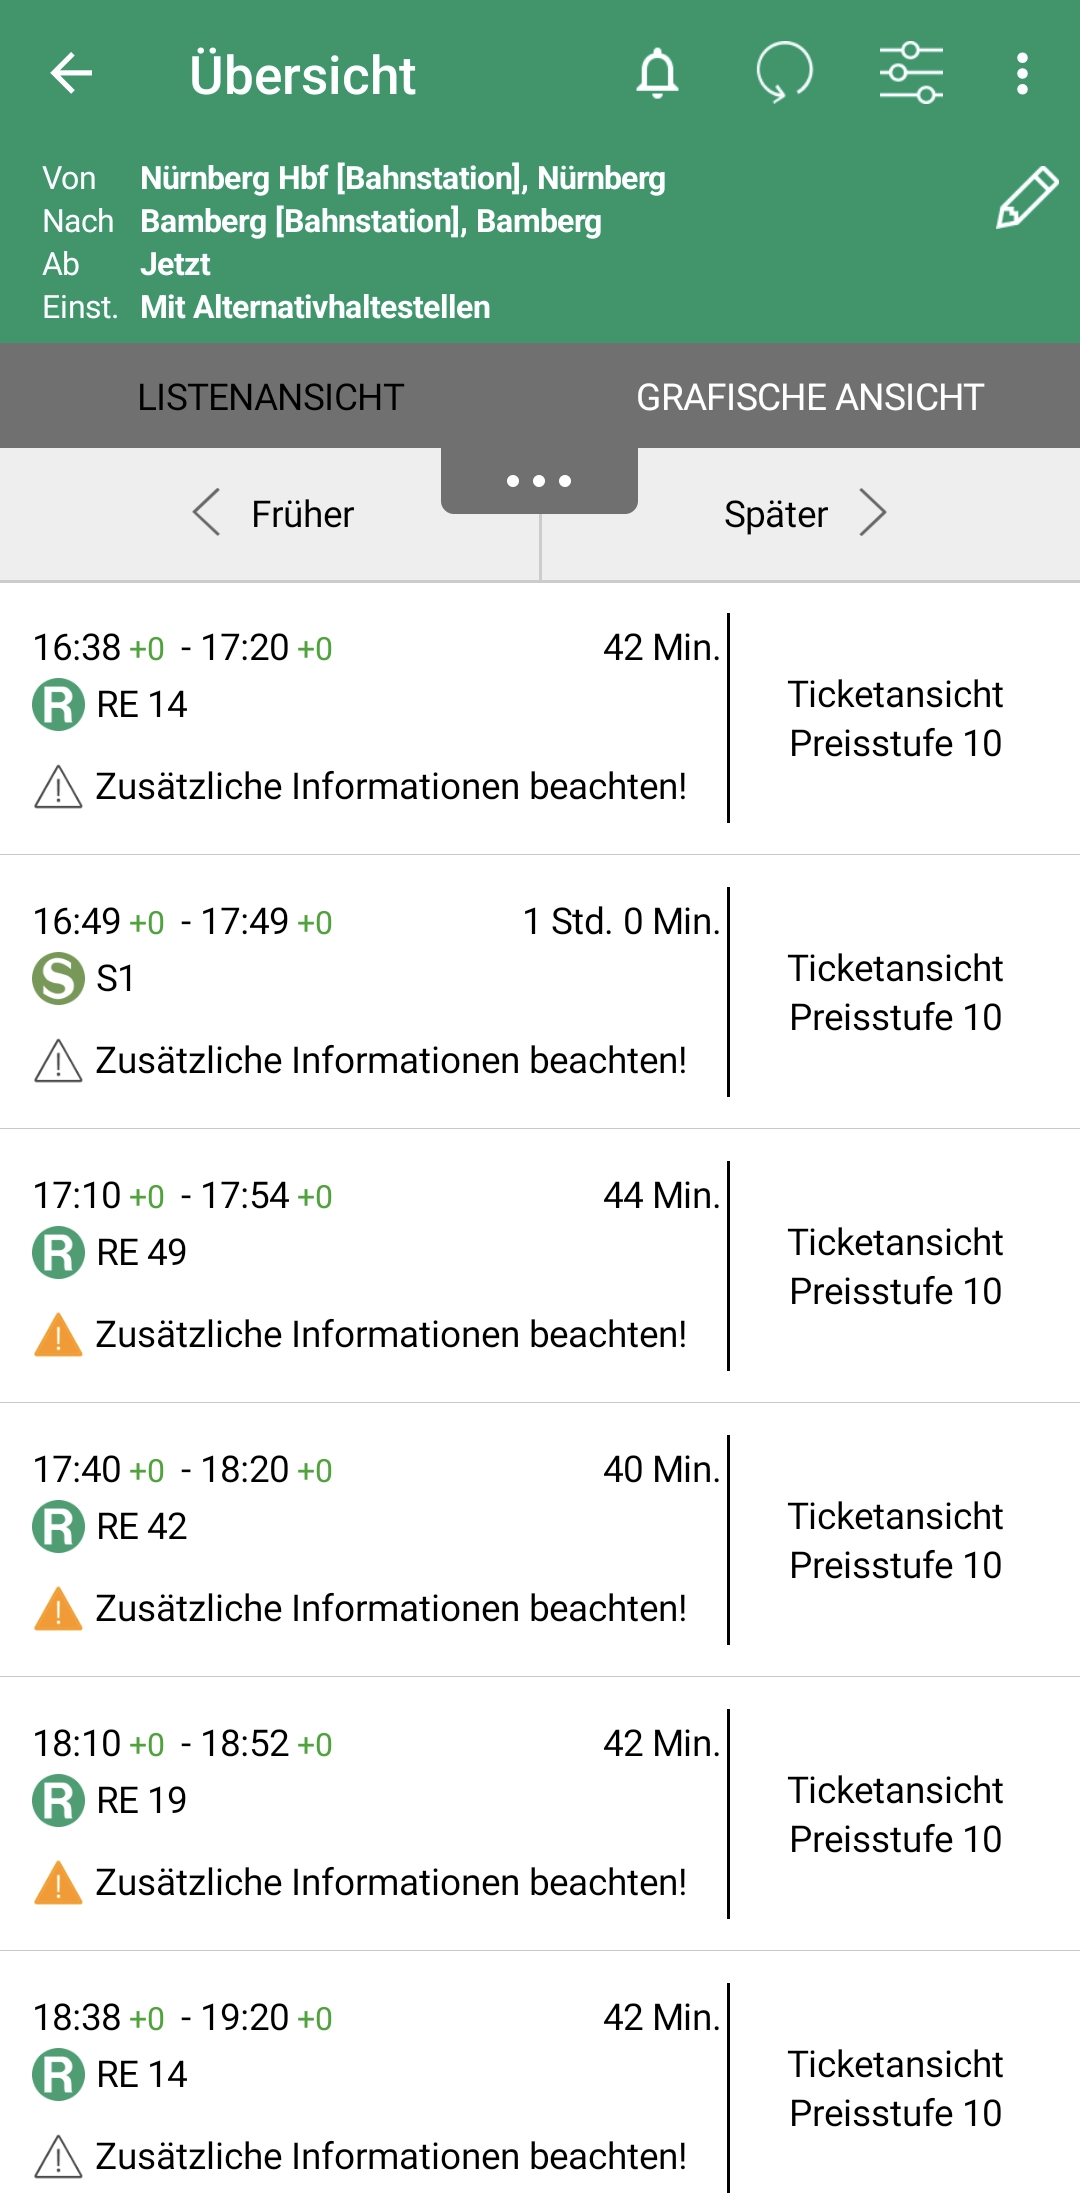Switch to Listenansicht tab
Screen dimensions: 1080x2201
[270, 397]
